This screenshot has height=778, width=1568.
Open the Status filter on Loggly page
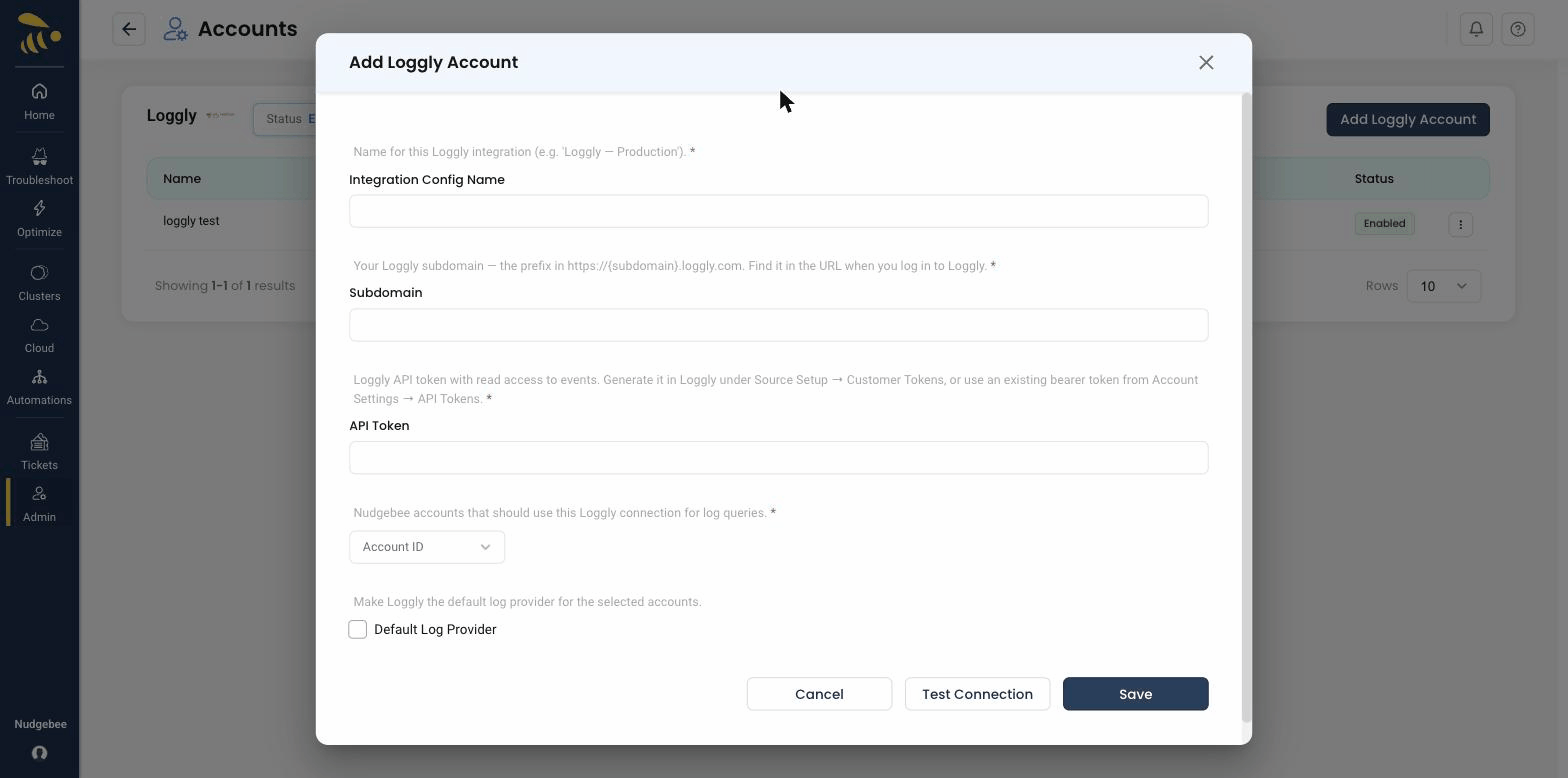click(285, 119)
